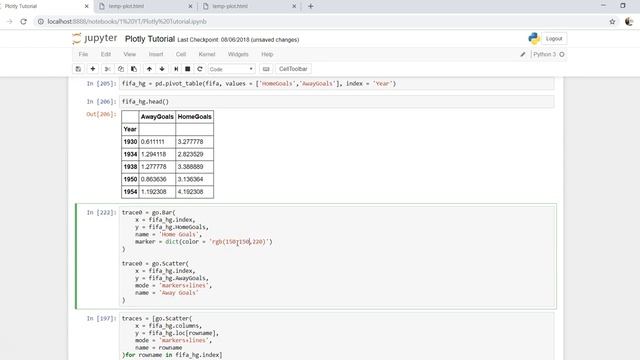Click the traces list code cell
The height and width of the screenshot is (360, 640).
337,337
